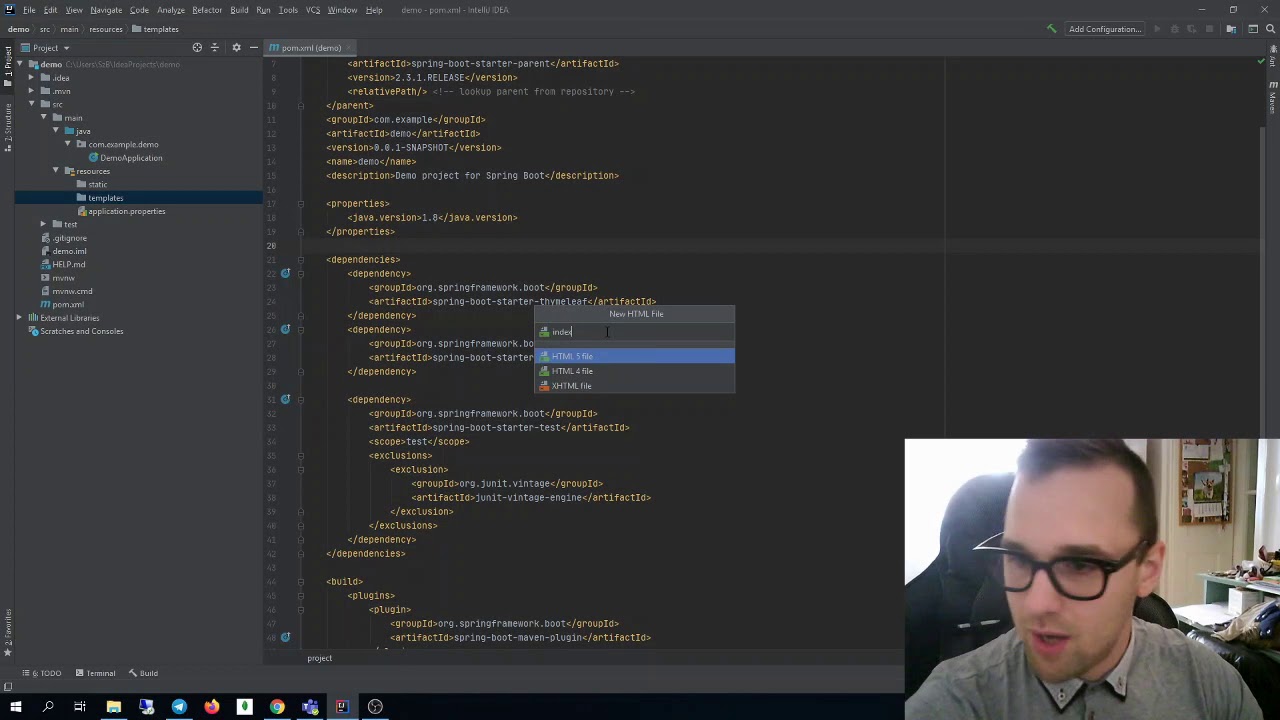The height and width of the screenshot is (720, 1280).
Task: Hide the Project panel with minus icon
Action: 254,48
